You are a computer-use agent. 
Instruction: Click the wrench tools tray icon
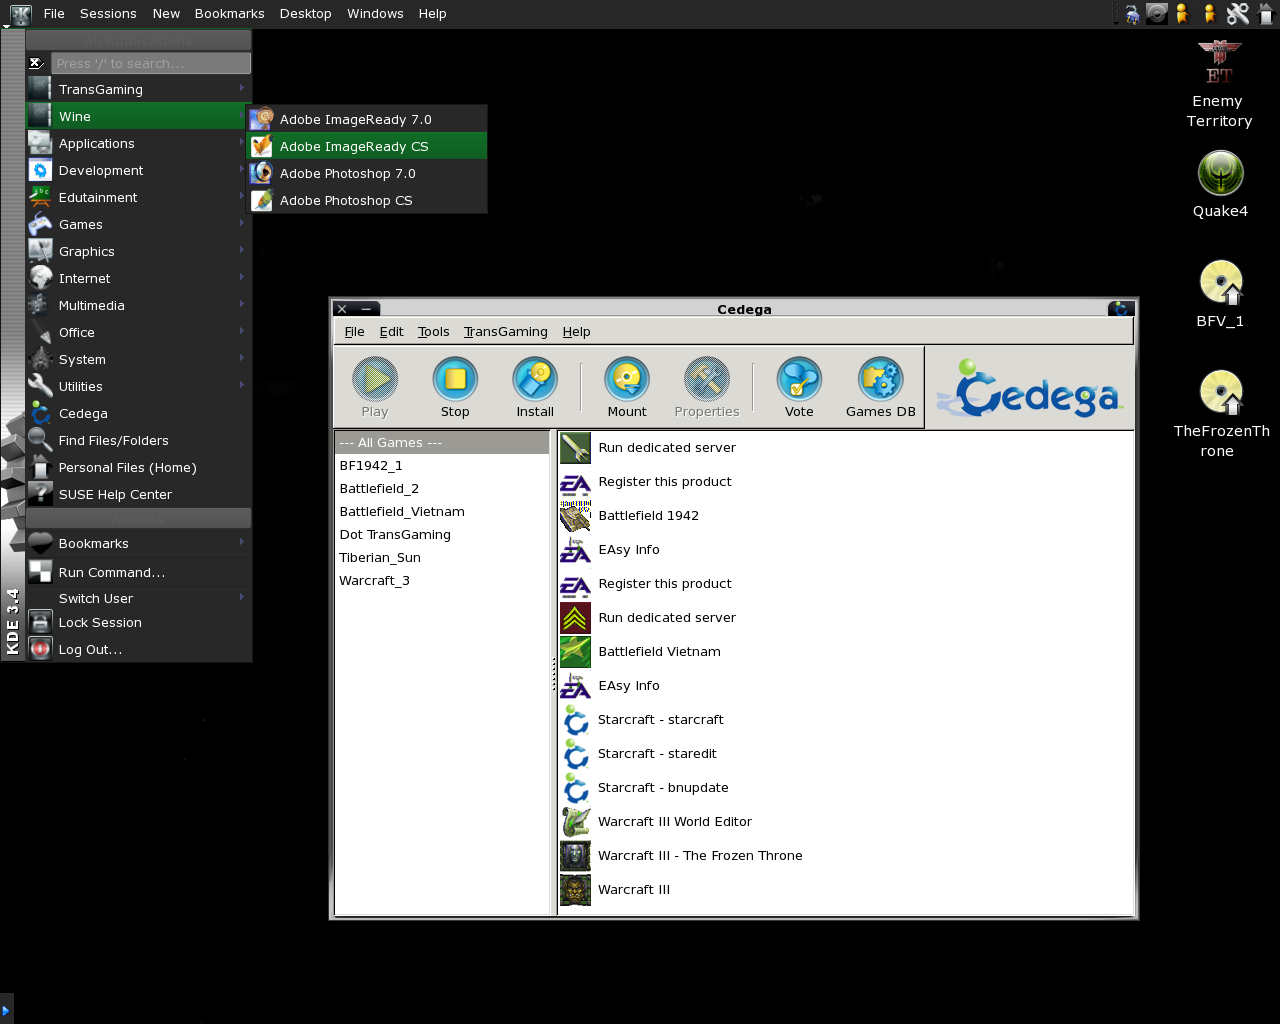click(x=1238, y=14)
